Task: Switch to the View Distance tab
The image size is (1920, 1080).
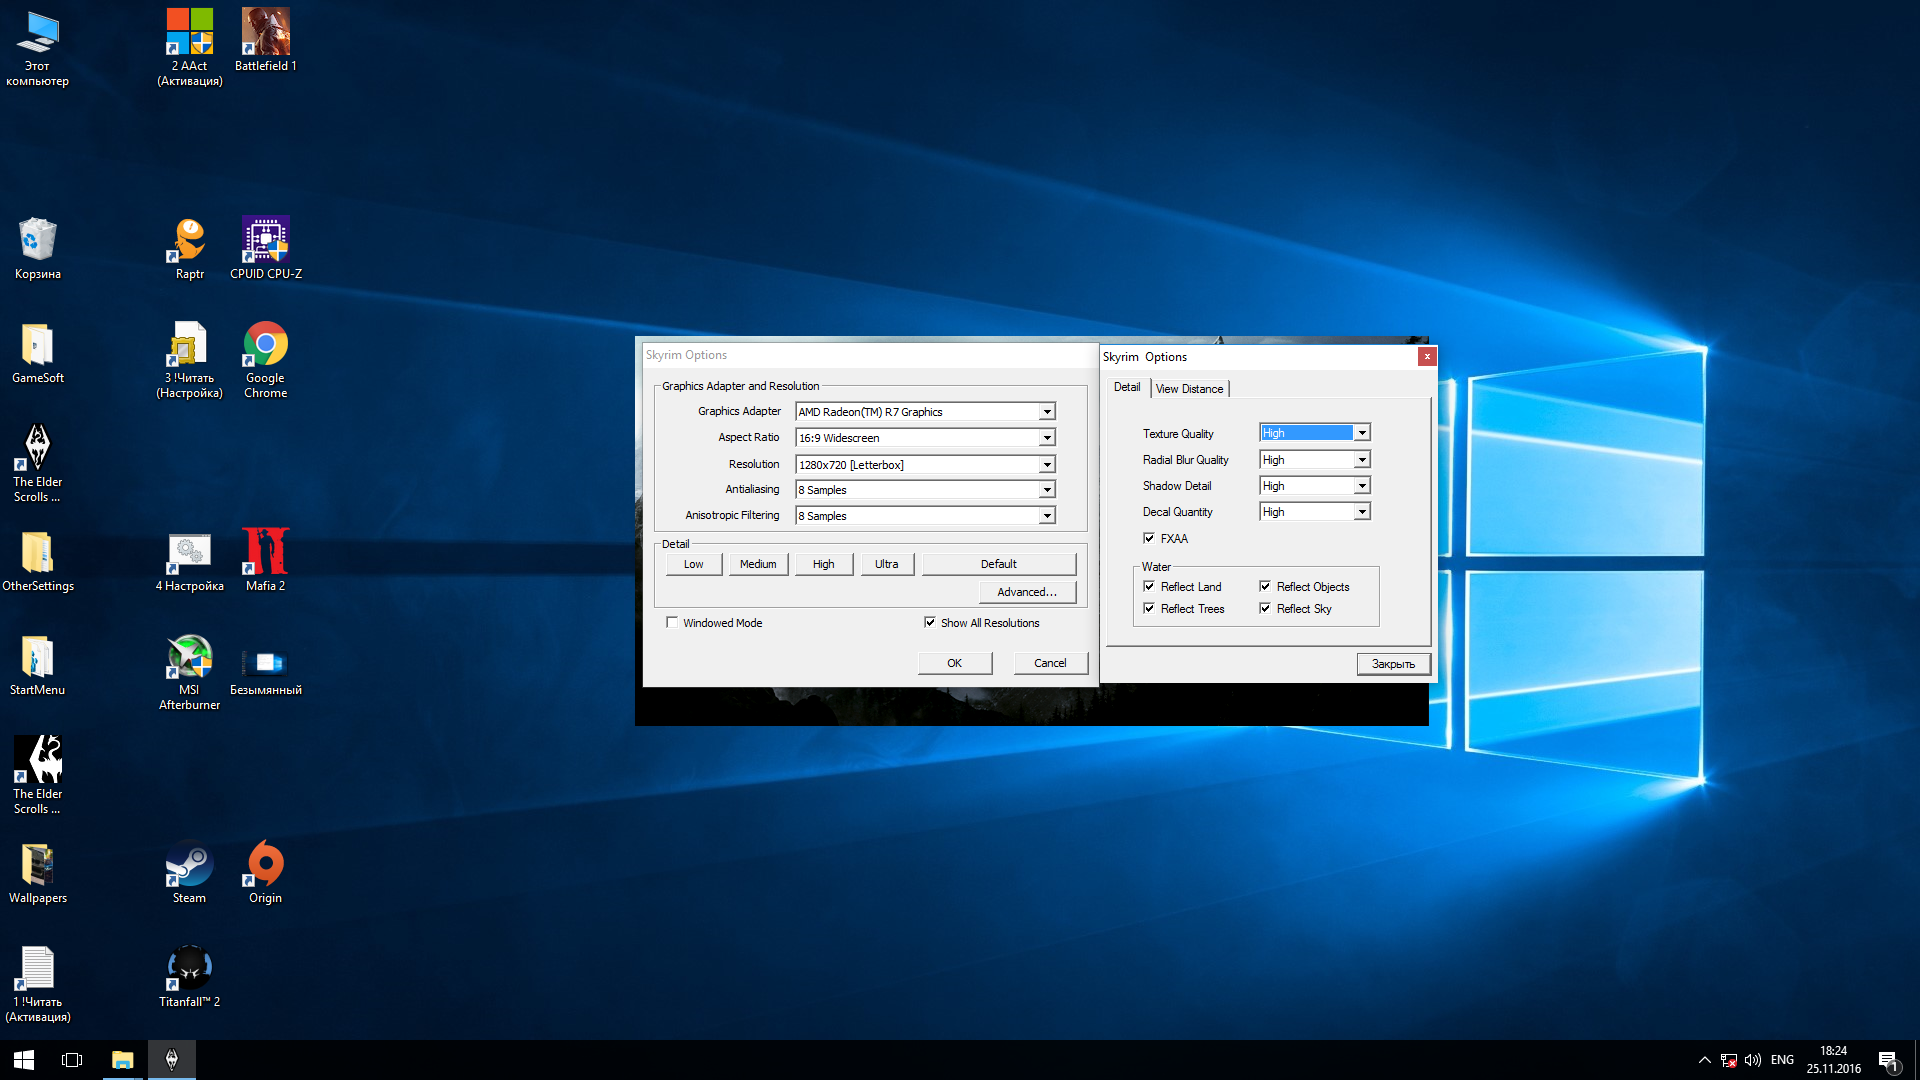Action: point(1189,388)
